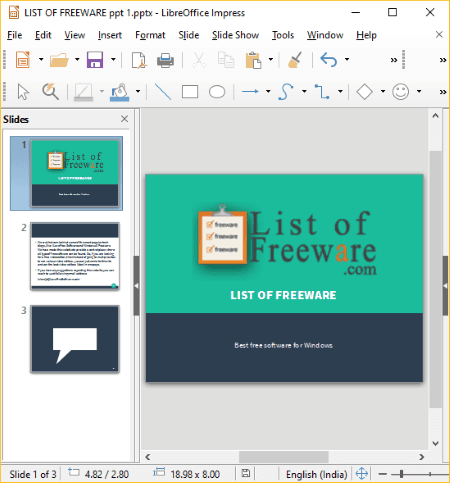Screen dimensions: 450x483
Task: Open the View menu
Action: tap(75, 35)
